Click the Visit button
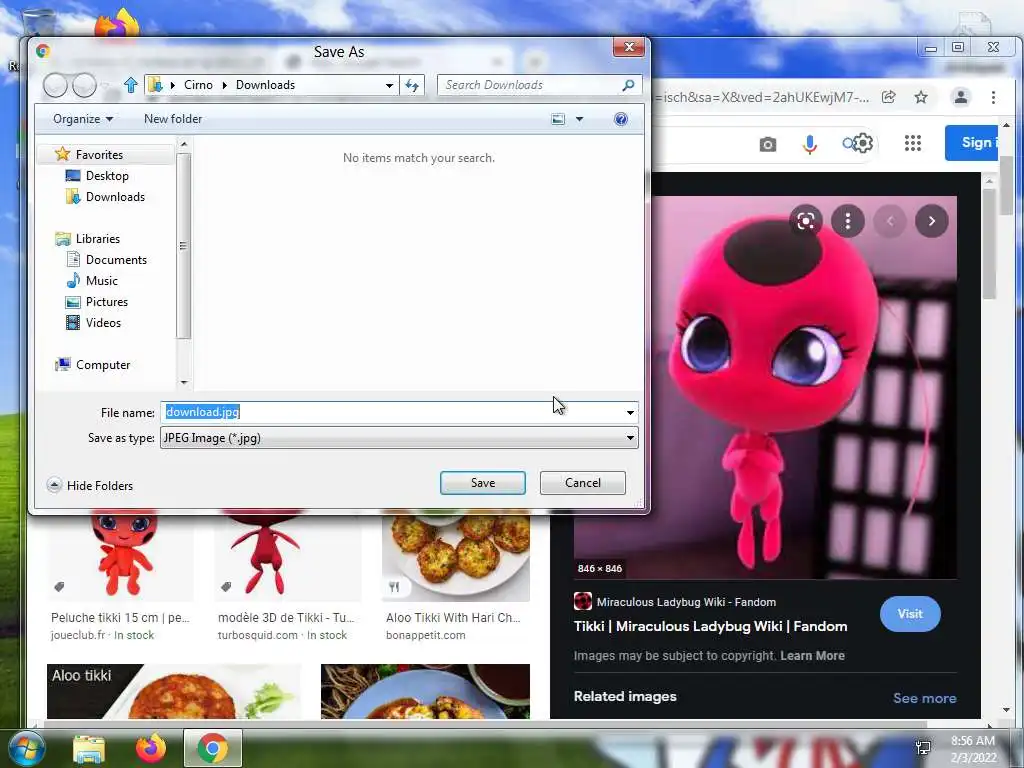This screenshot has width=1024, height=768. pos(910,614)
